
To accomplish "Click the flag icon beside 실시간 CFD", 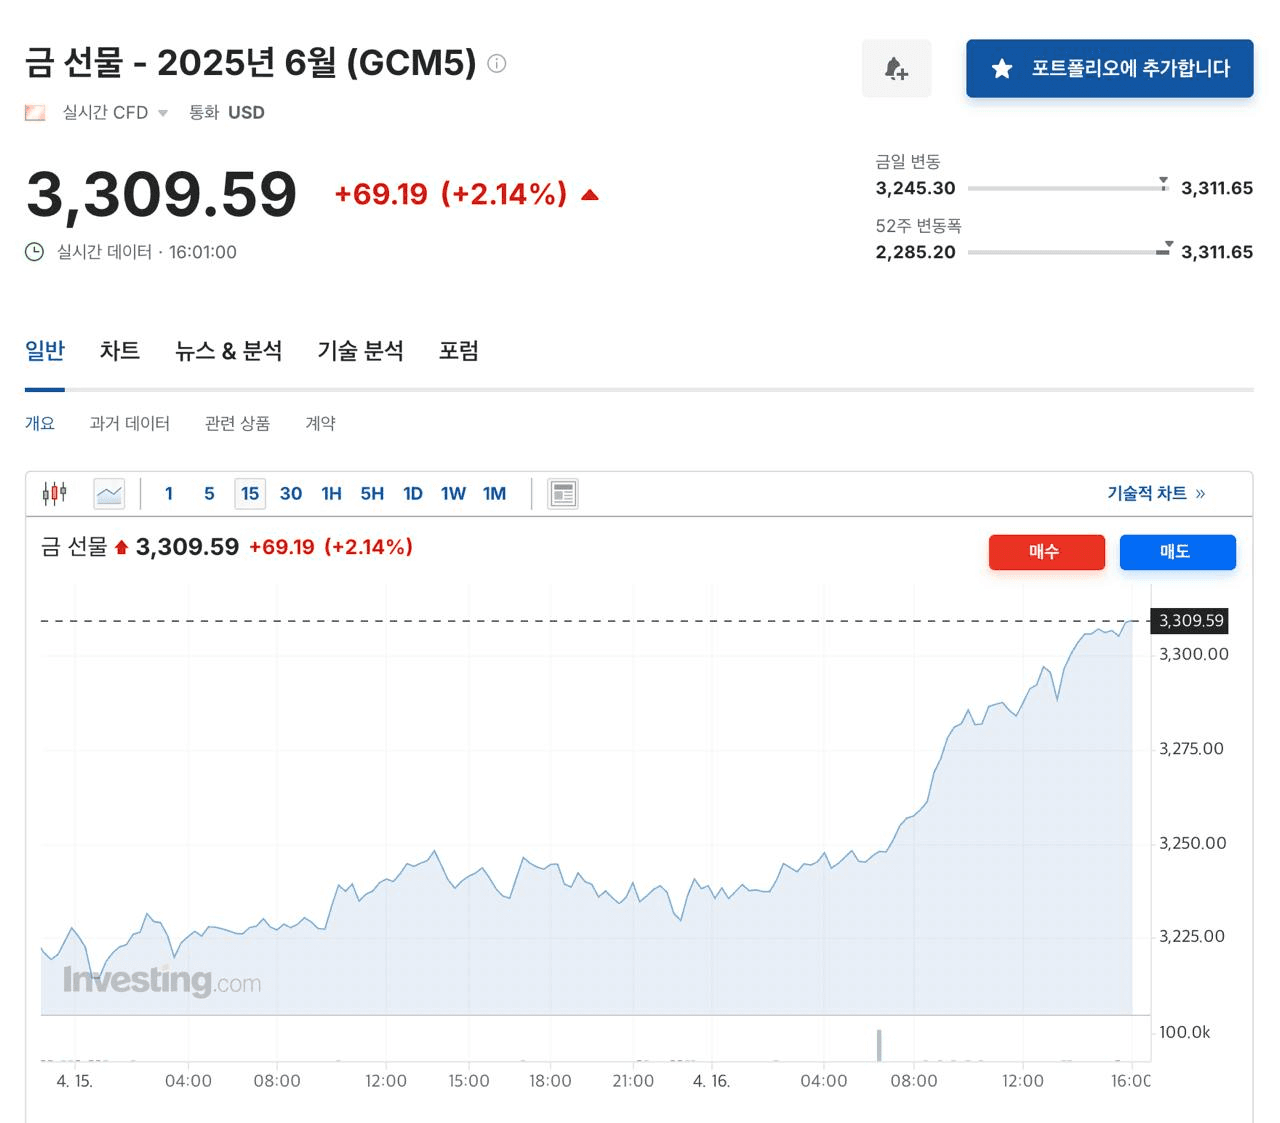I will pos(35,113).
